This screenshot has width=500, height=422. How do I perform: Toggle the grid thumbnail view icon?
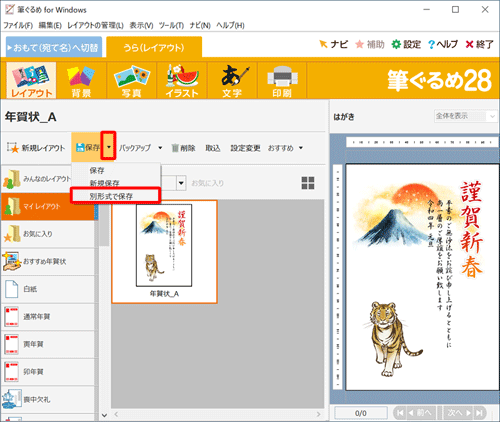[x=308, y=183]
